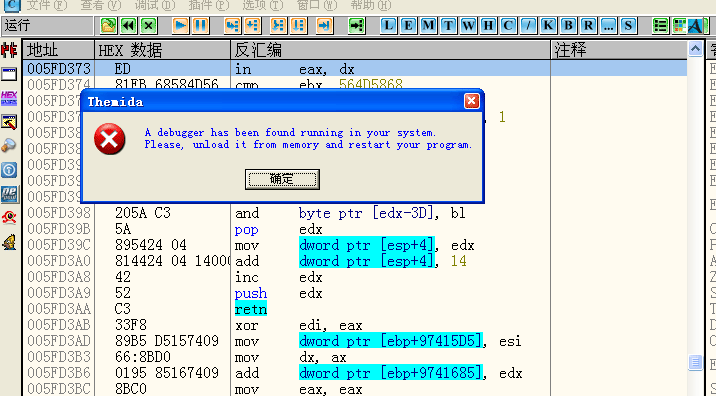Select row at address 005FD3BC

(x=355, y=389)
